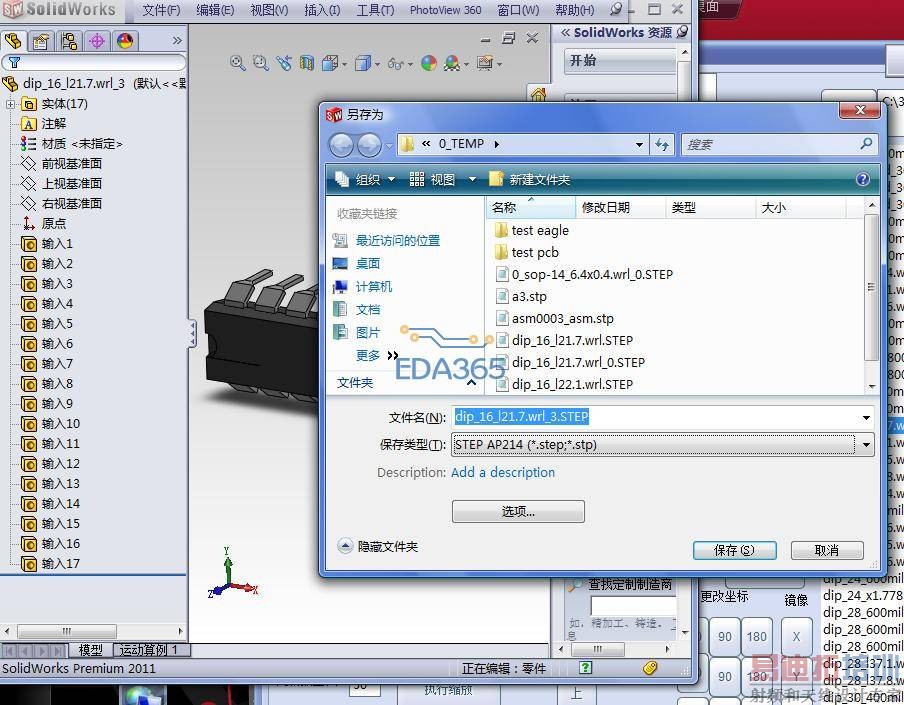The width and height of the screenshot is (904, 705).
Task: Pin the SolidWorks Resources task pane
Action: [x=682, y=32]
